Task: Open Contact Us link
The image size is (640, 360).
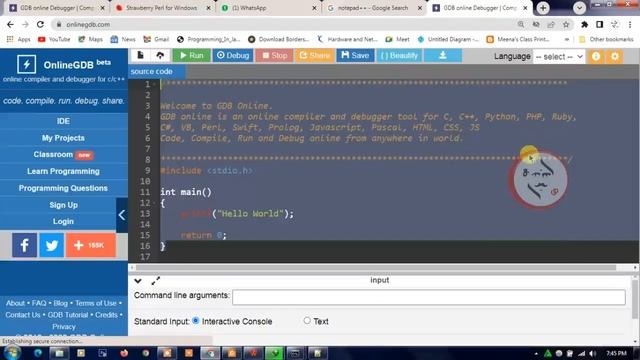Action: pos(23,315)
